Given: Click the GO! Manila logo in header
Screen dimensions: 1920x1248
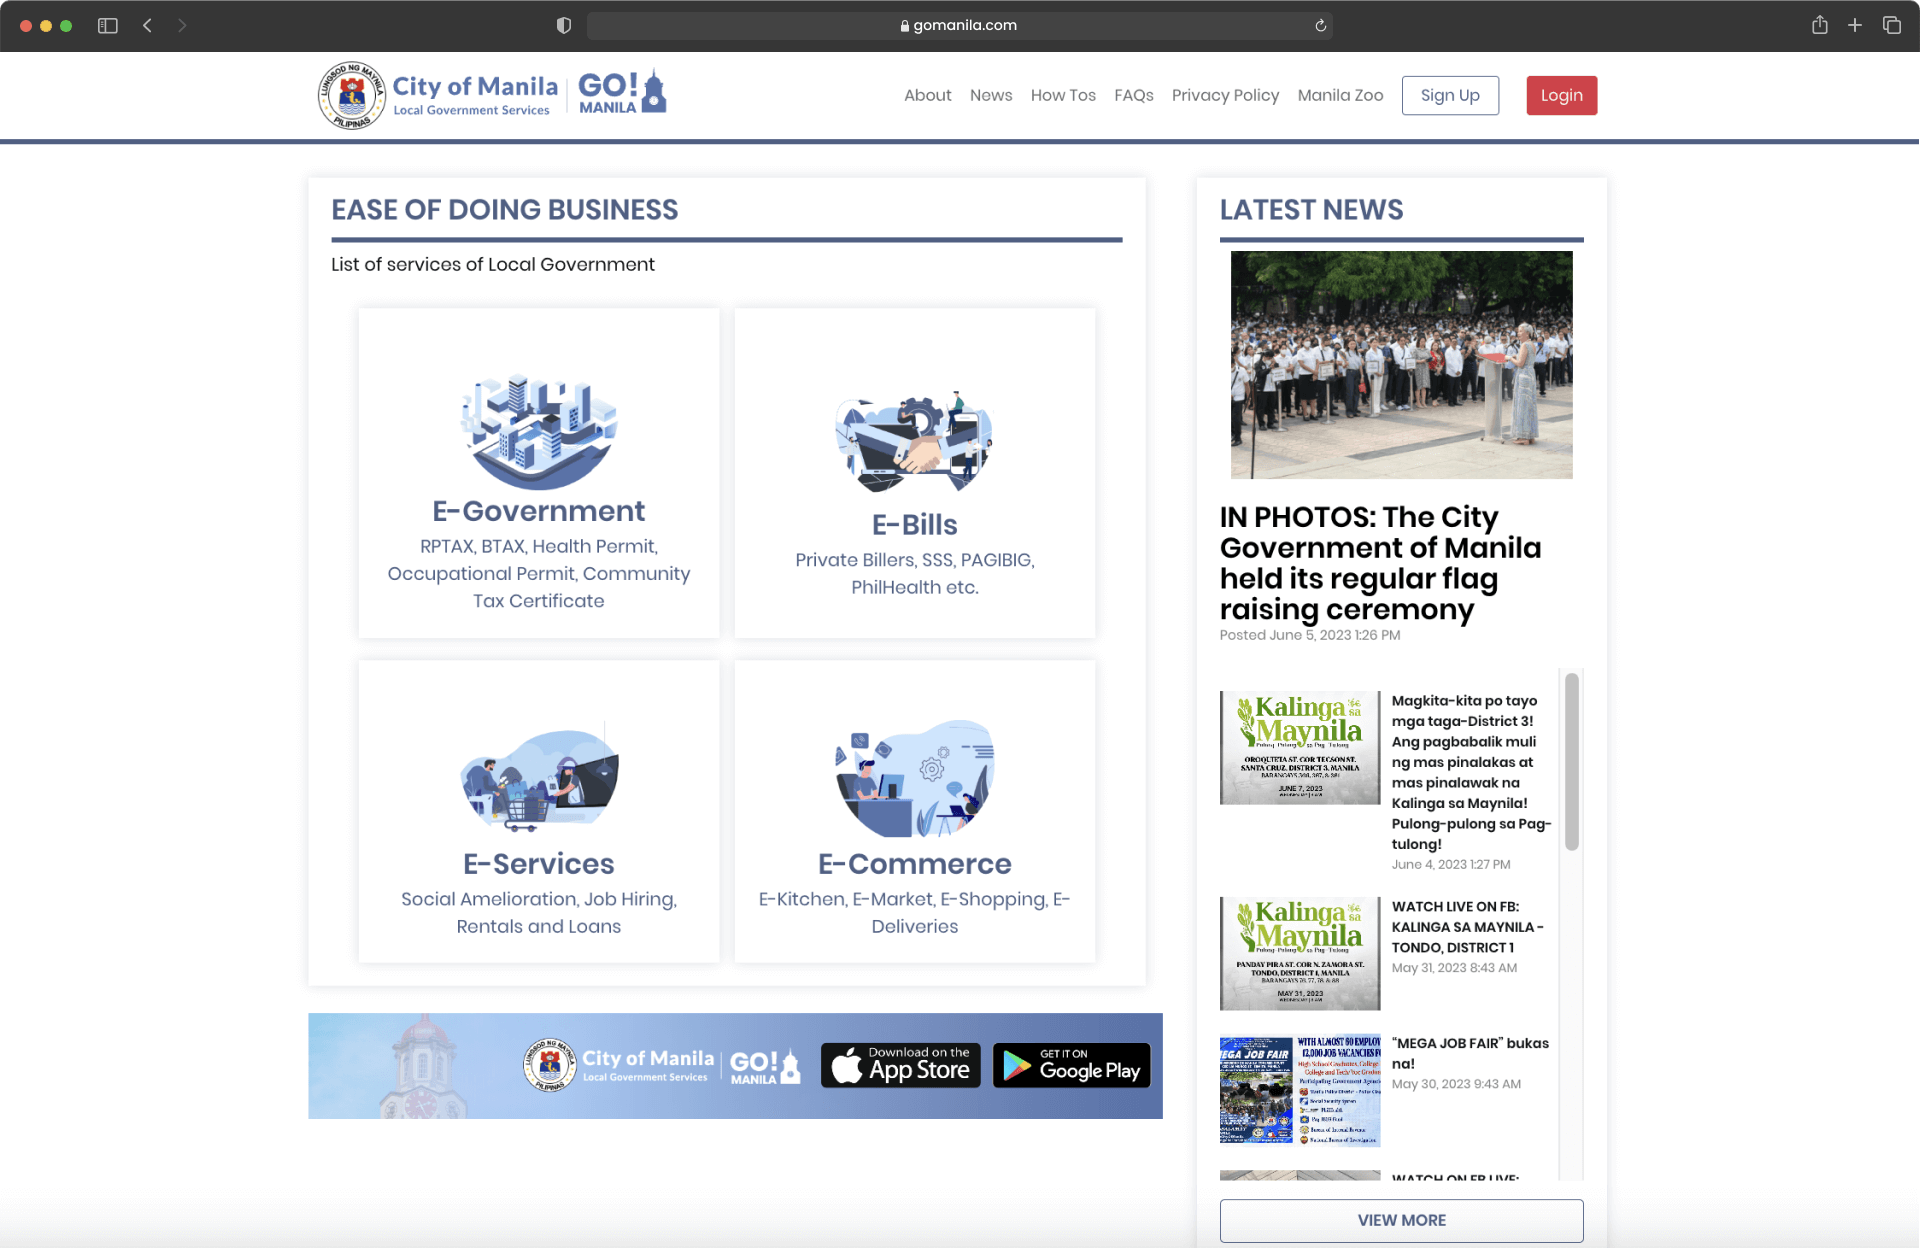Looking at the screenshot, I should click(622, 93).
